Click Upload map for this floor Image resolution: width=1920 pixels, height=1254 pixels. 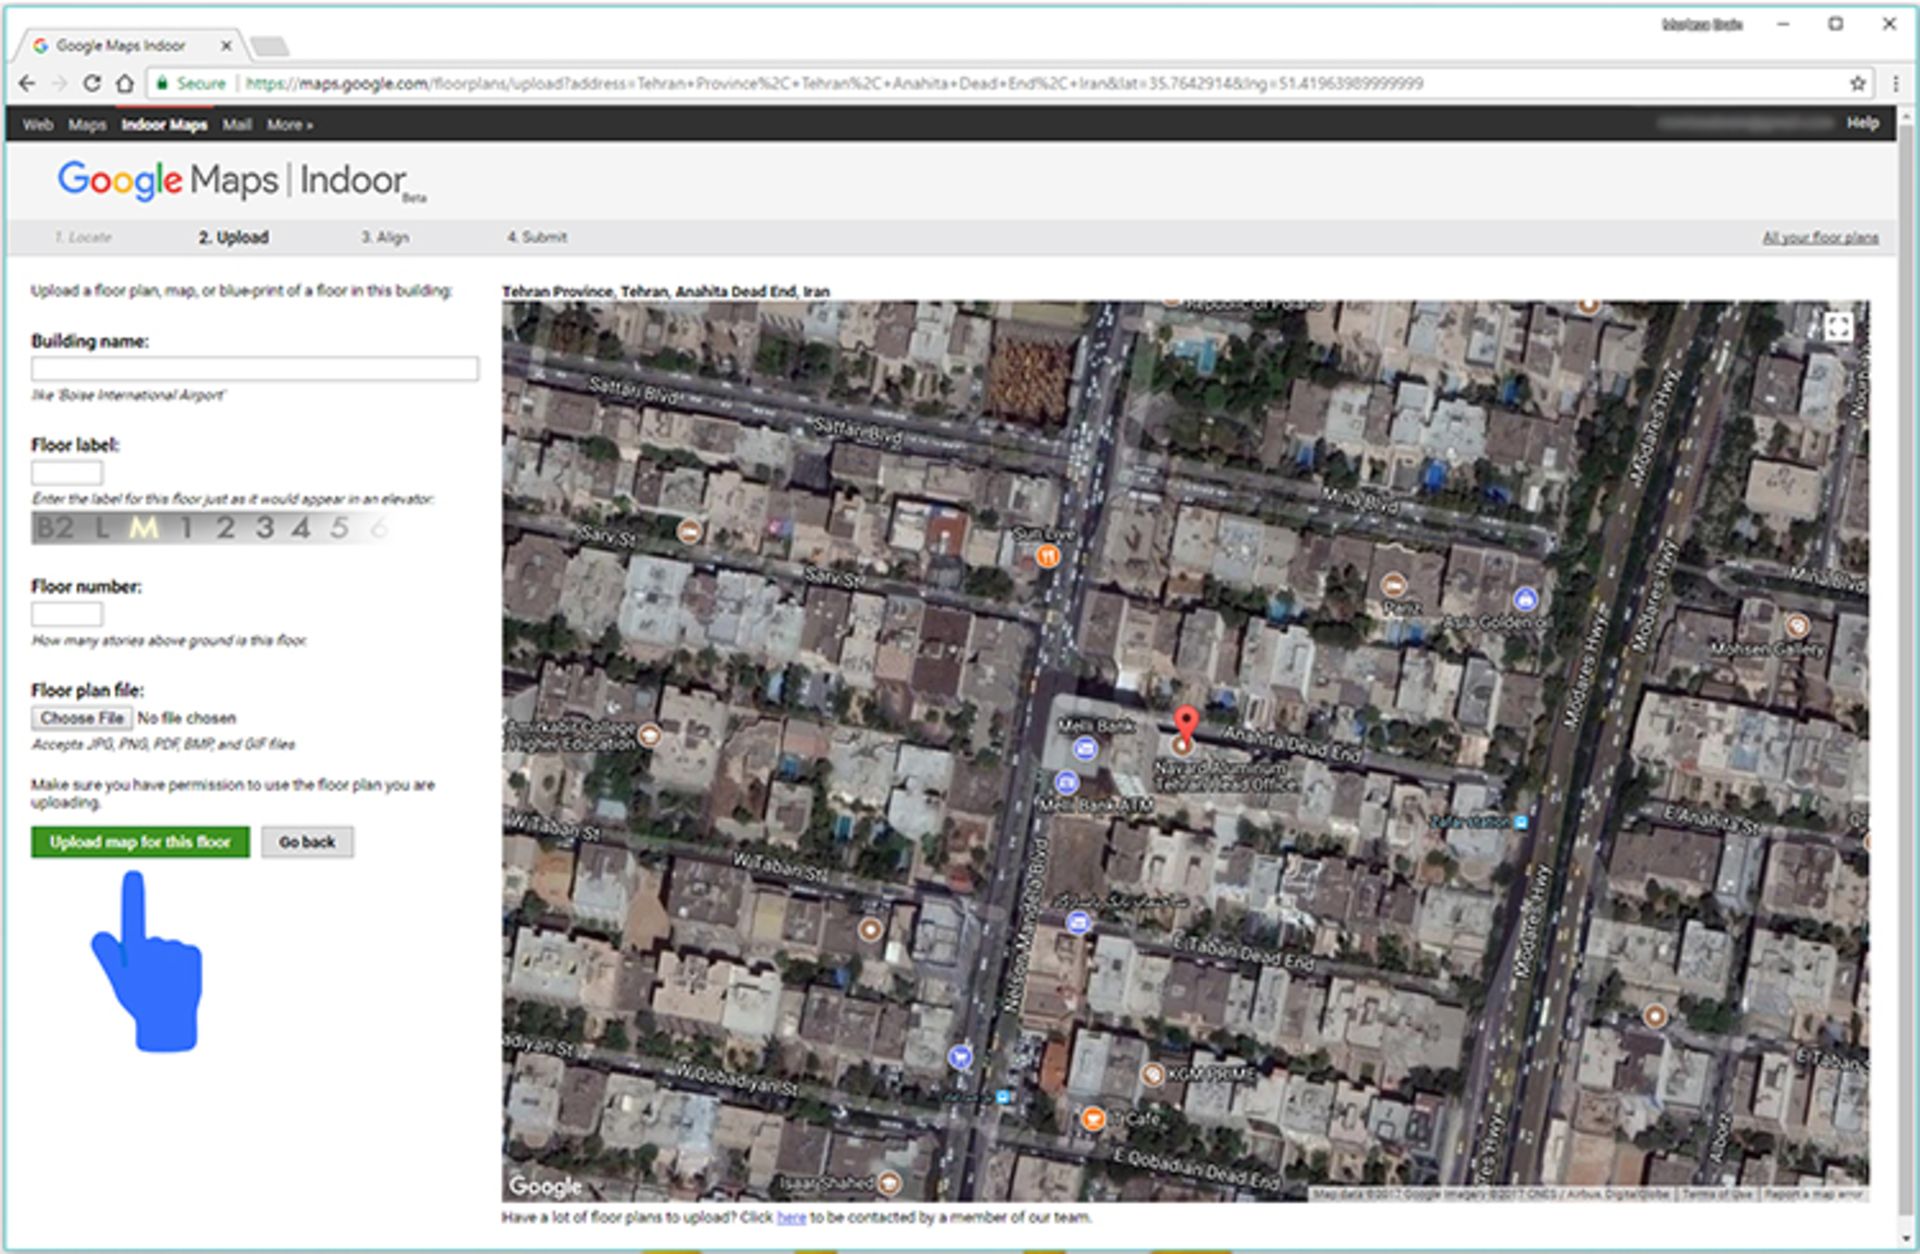coord(140,842)
